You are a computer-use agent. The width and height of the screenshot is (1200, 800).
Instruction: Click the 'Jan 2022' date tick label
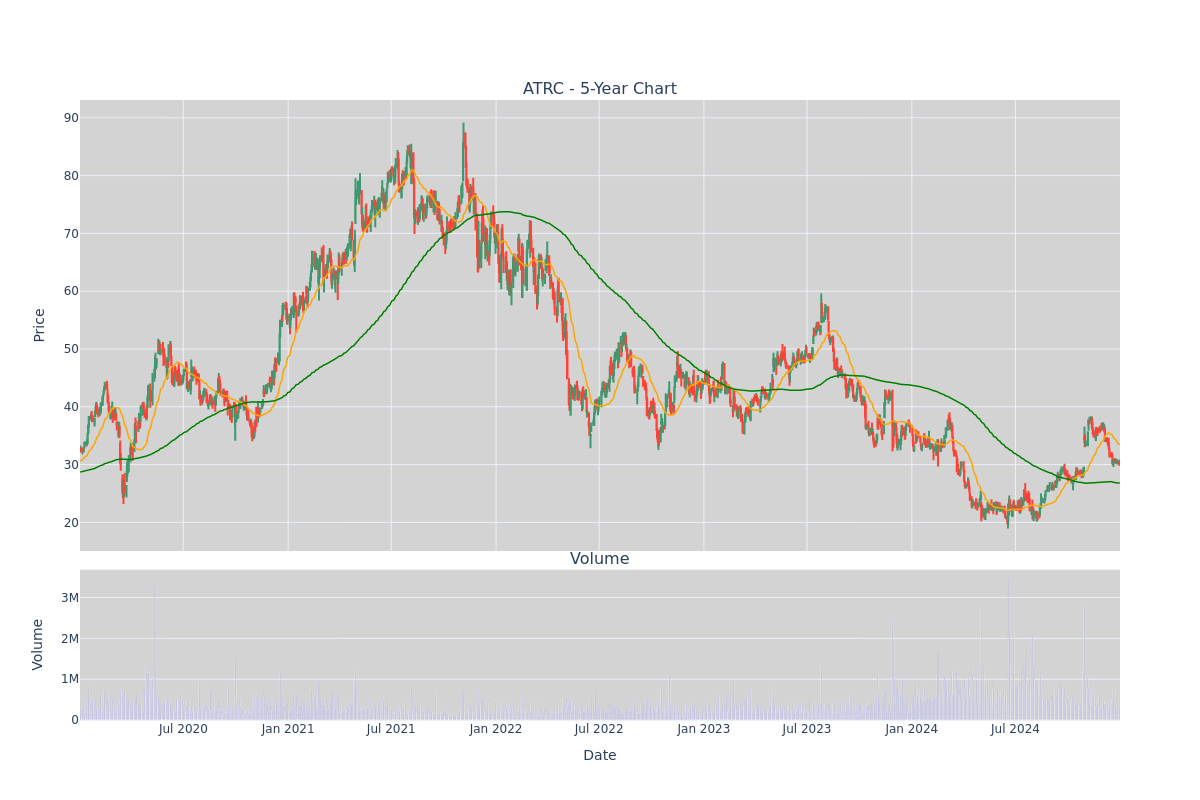pyautogui.click(x=496, y=729)
